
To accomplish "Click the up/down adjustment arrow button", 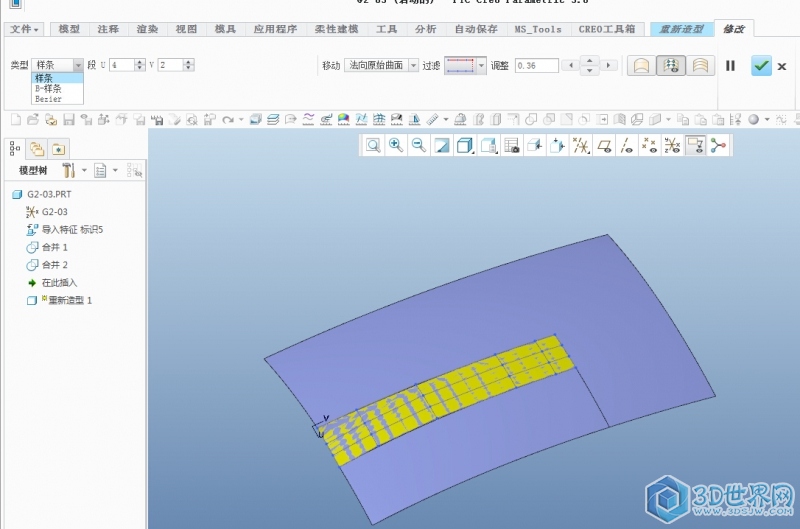I will point(590,65).
